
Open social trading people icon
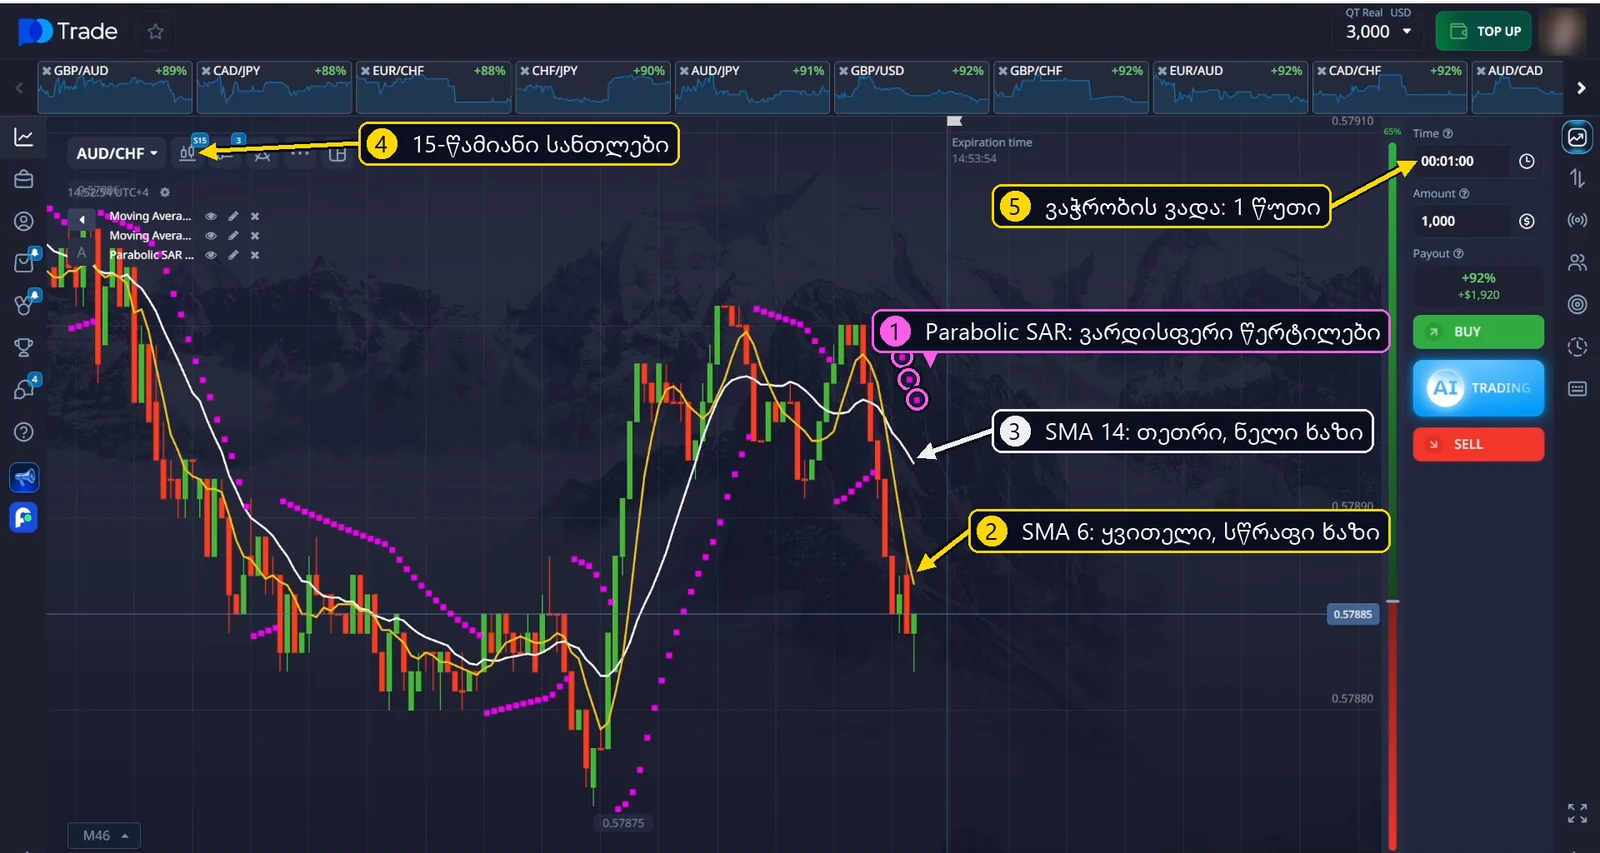tap(1577, 262)
